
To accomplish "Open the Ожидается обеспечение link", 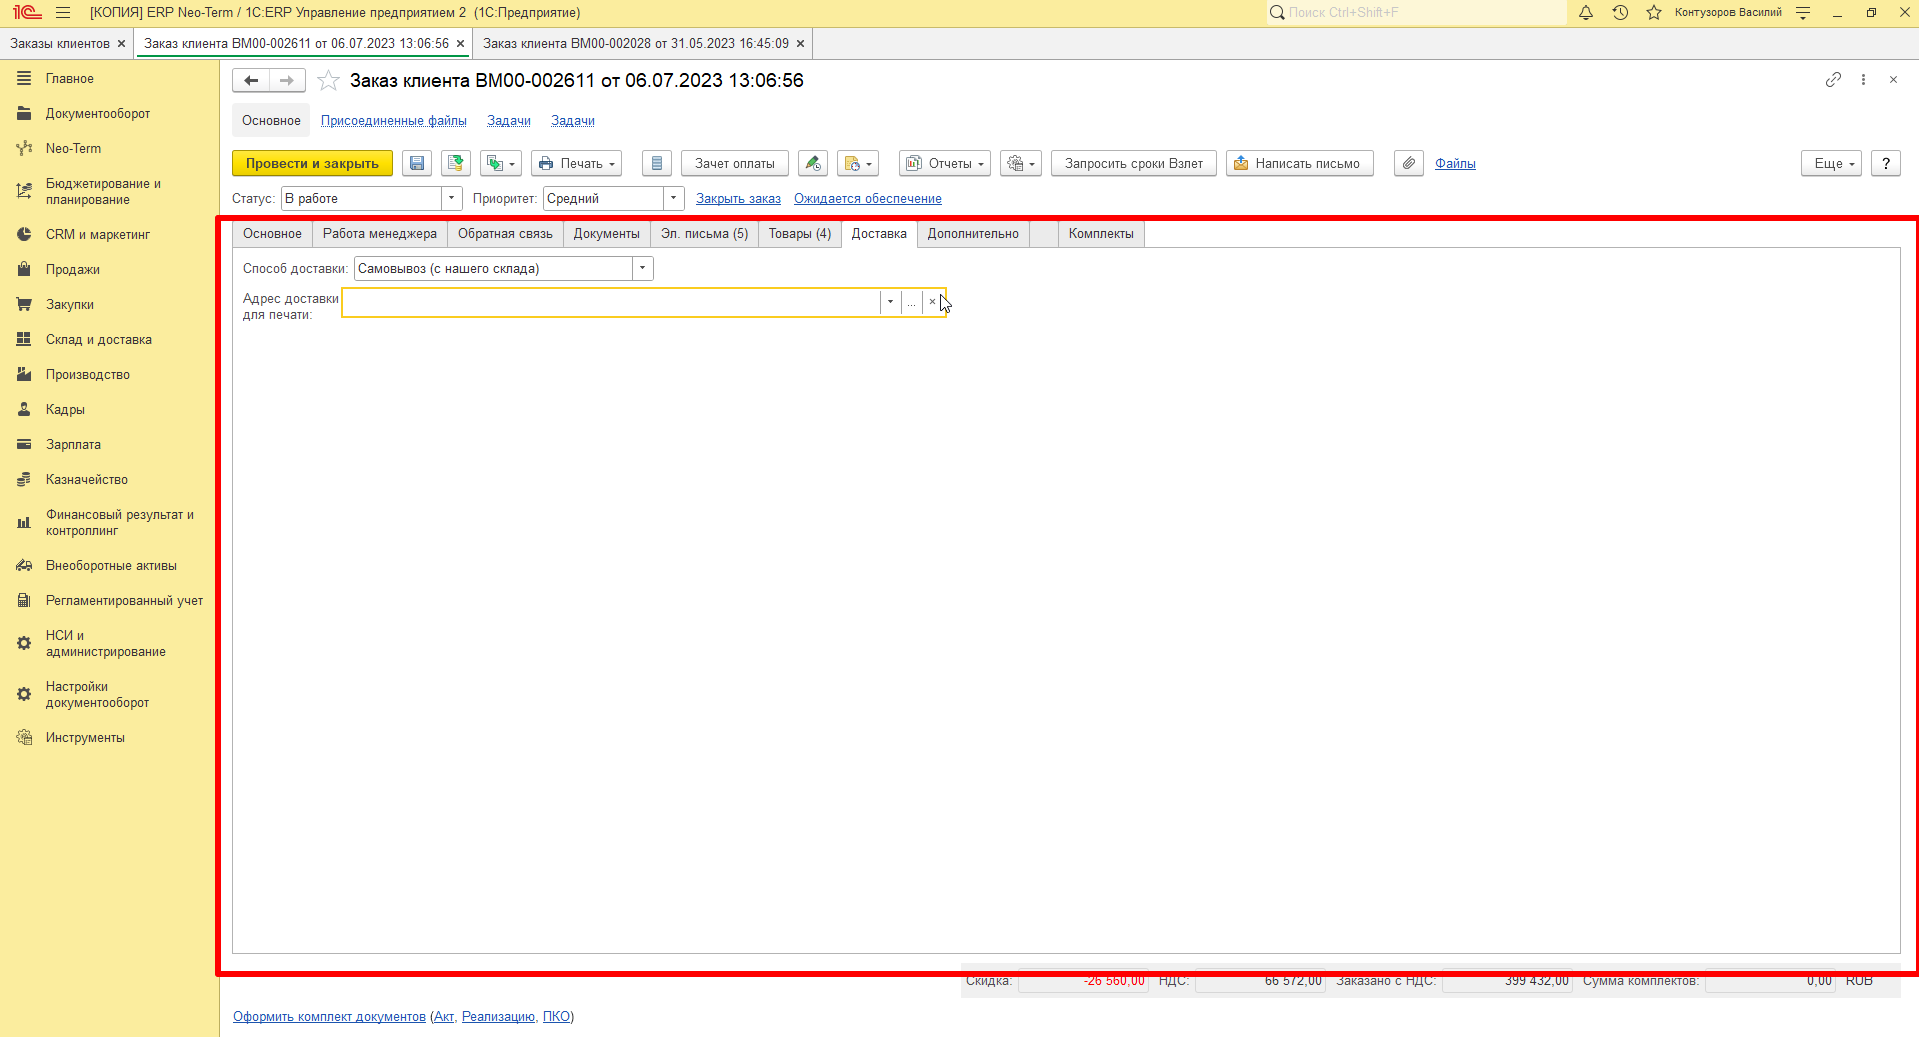I will [x=868, y=199].
